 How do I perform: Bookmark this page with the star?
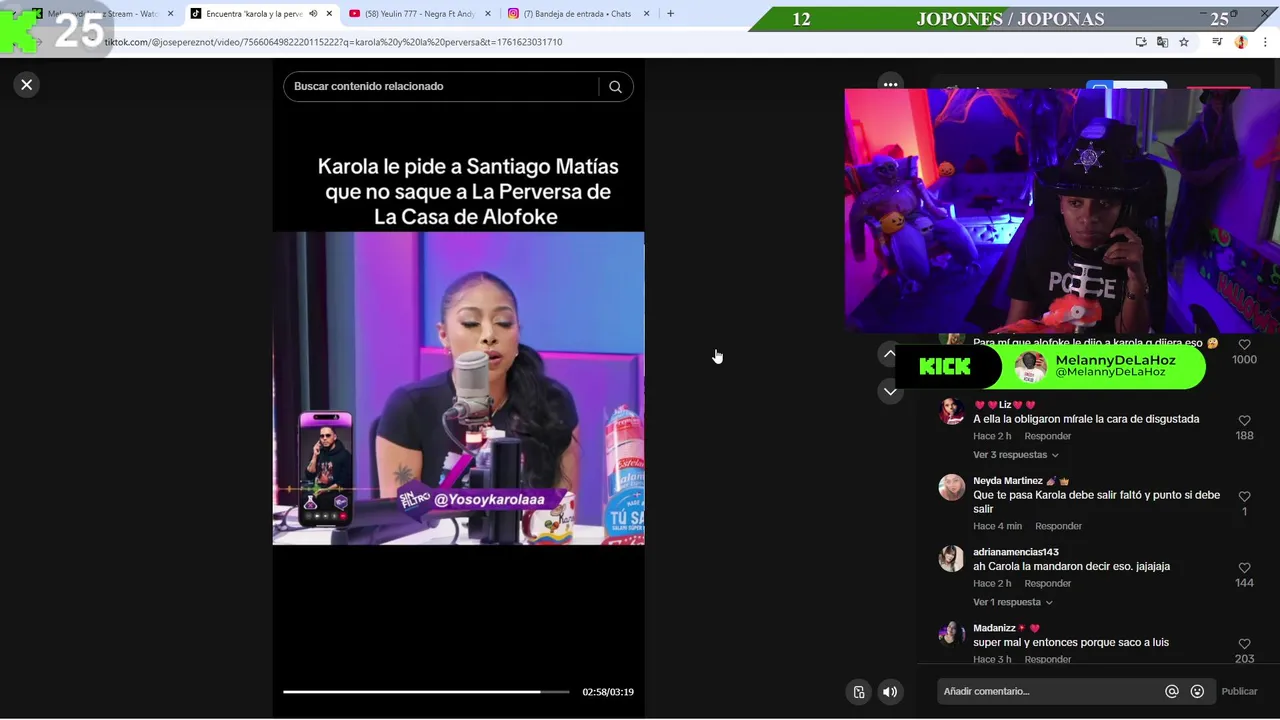pos(1184,42)
